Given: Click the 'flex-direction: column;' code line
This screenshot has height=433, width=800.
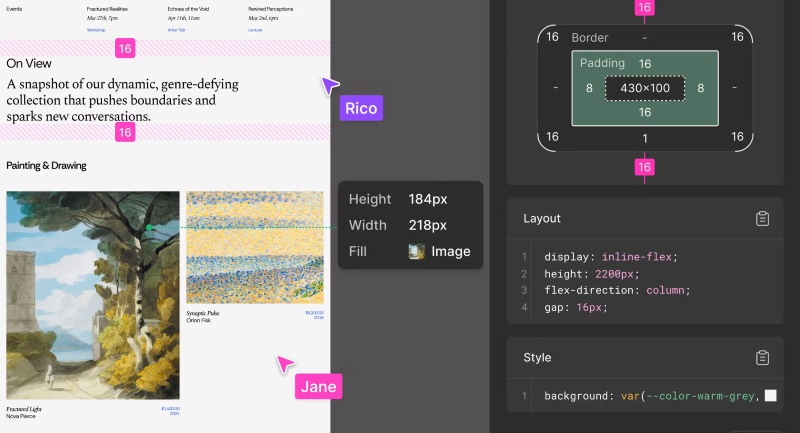Looking at the screenshot, I should click(617, 290).
